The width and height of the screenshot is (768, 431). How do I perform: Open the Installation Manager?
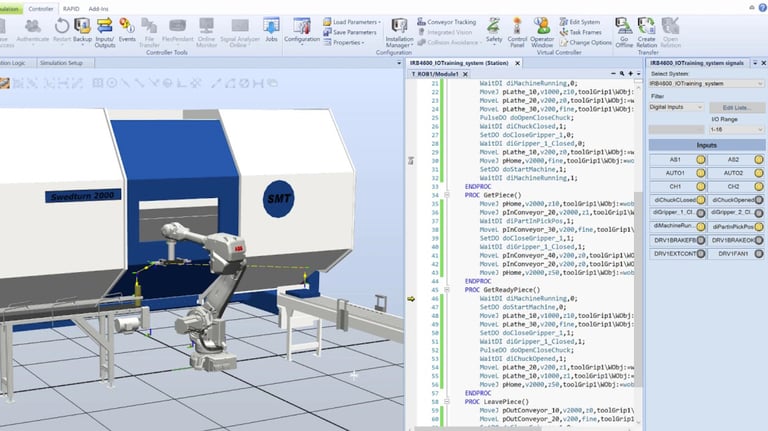tap(399, 32)
